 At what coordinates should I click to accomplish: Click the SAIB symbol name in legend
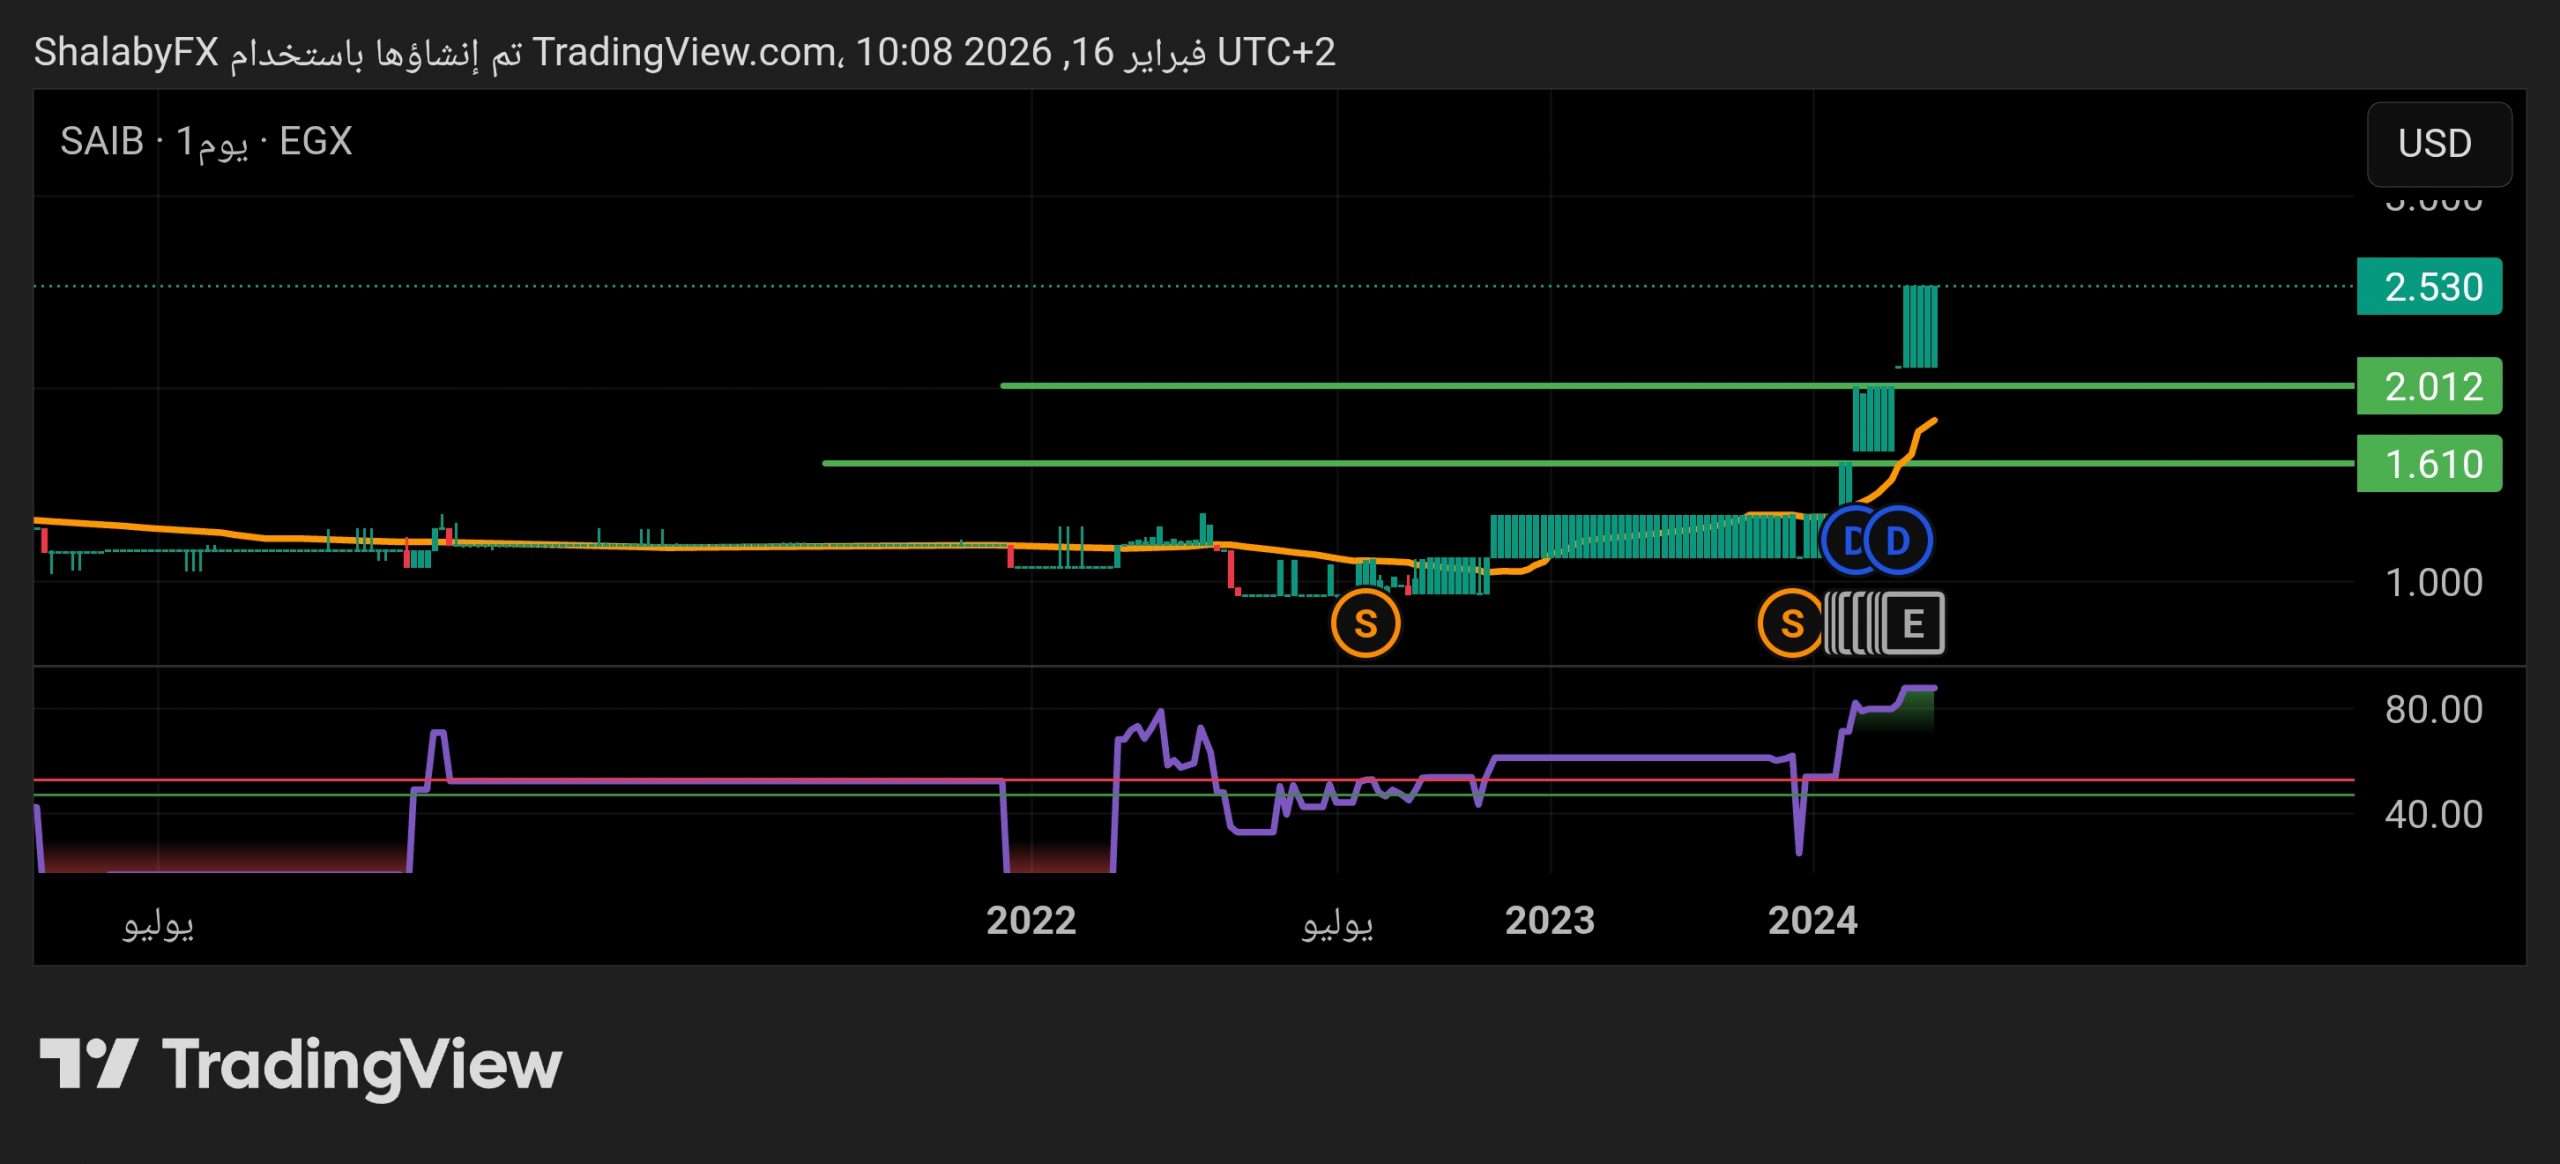(102, 141)
